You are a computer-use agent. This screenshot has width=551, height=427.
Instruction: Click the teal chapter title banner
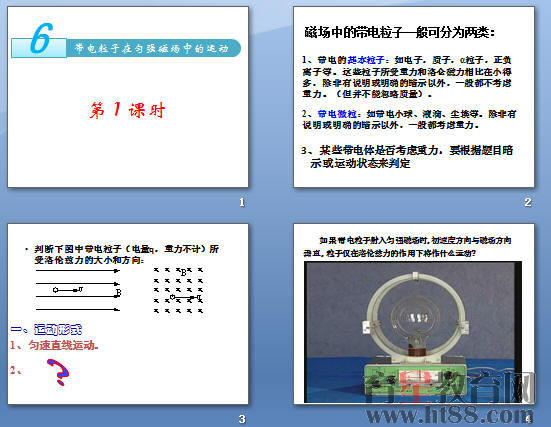(153, 48)
